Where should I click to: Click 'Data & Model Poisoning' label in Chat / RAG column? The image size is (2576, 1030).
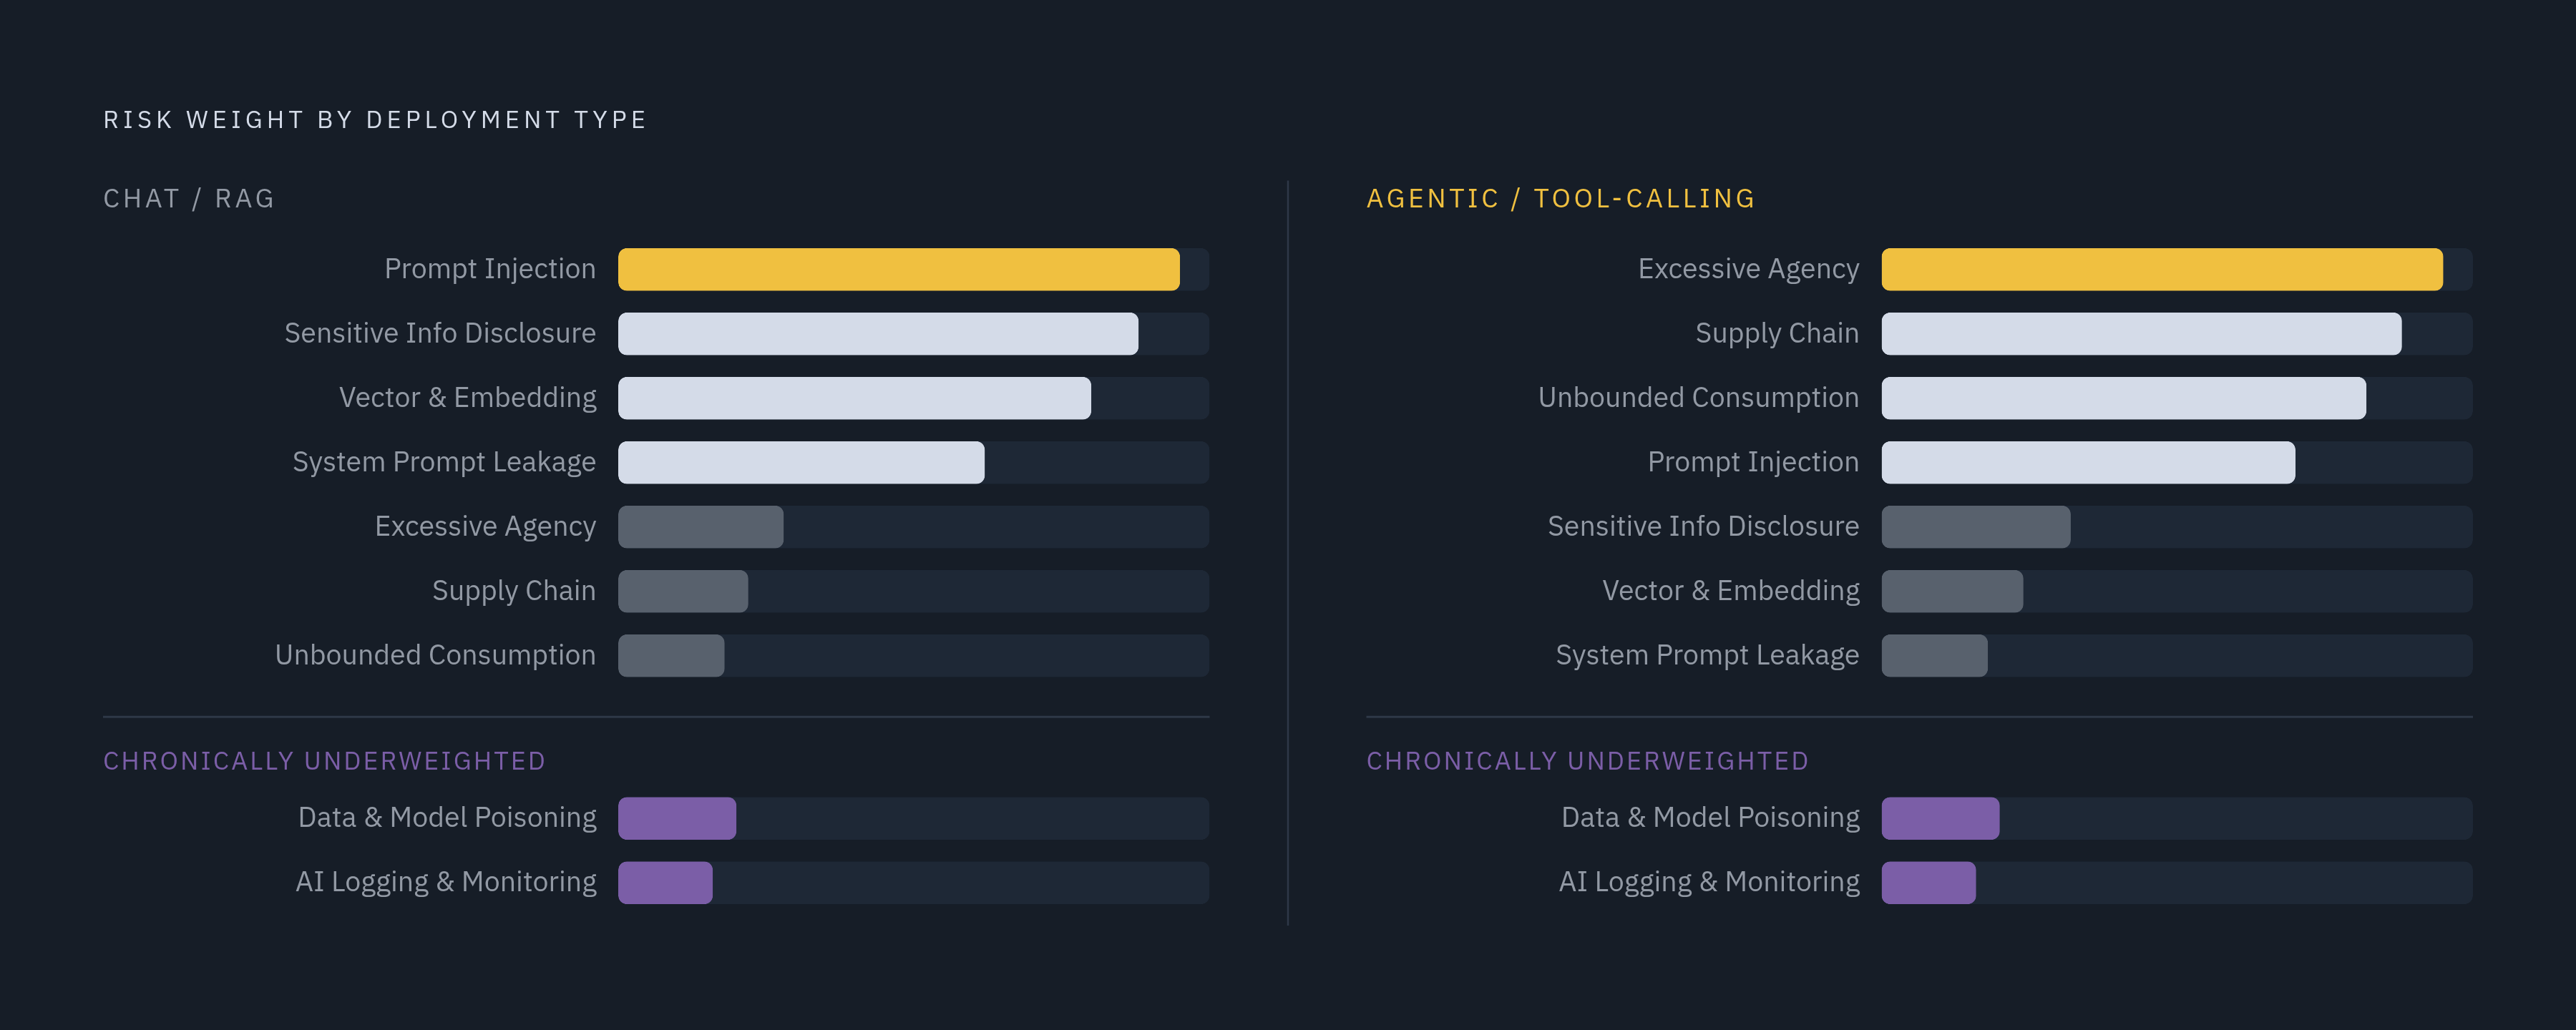[x=447, y=818]
